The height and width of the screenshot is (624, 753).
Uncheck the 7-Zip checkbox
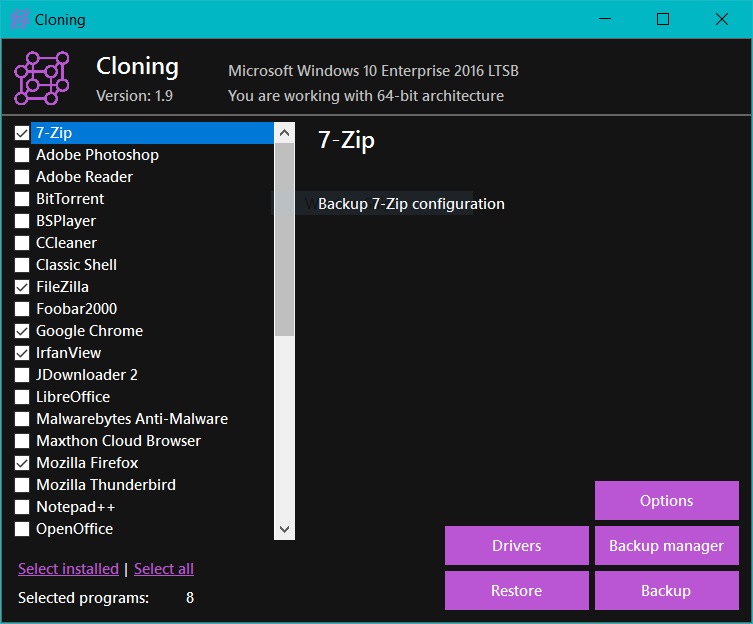point(22,133)
